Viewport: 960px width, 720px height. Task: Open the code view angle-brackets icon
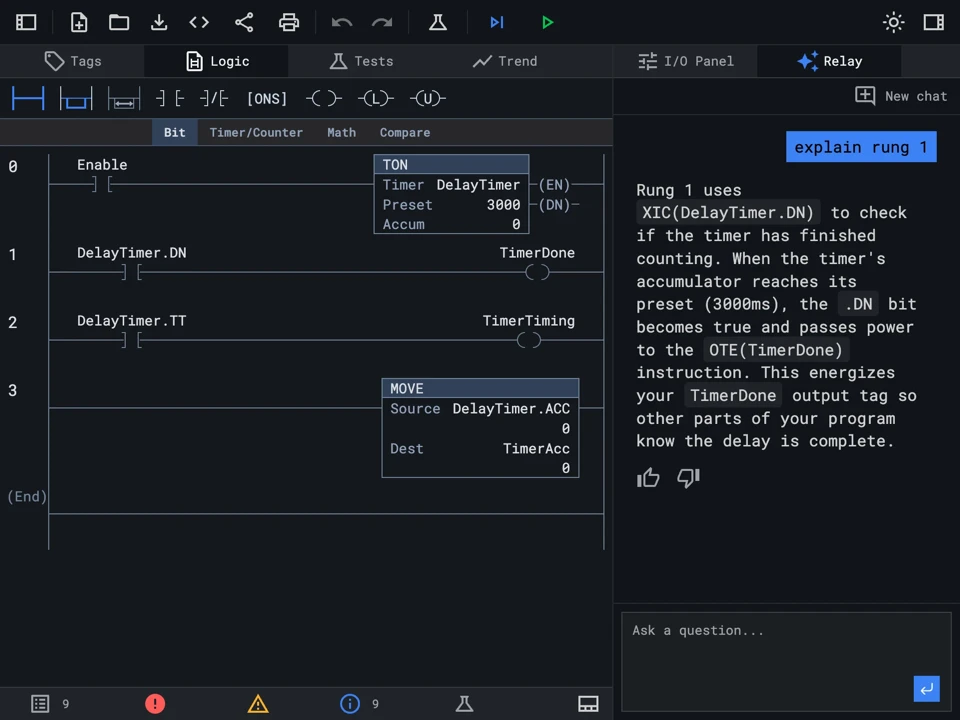199,23
